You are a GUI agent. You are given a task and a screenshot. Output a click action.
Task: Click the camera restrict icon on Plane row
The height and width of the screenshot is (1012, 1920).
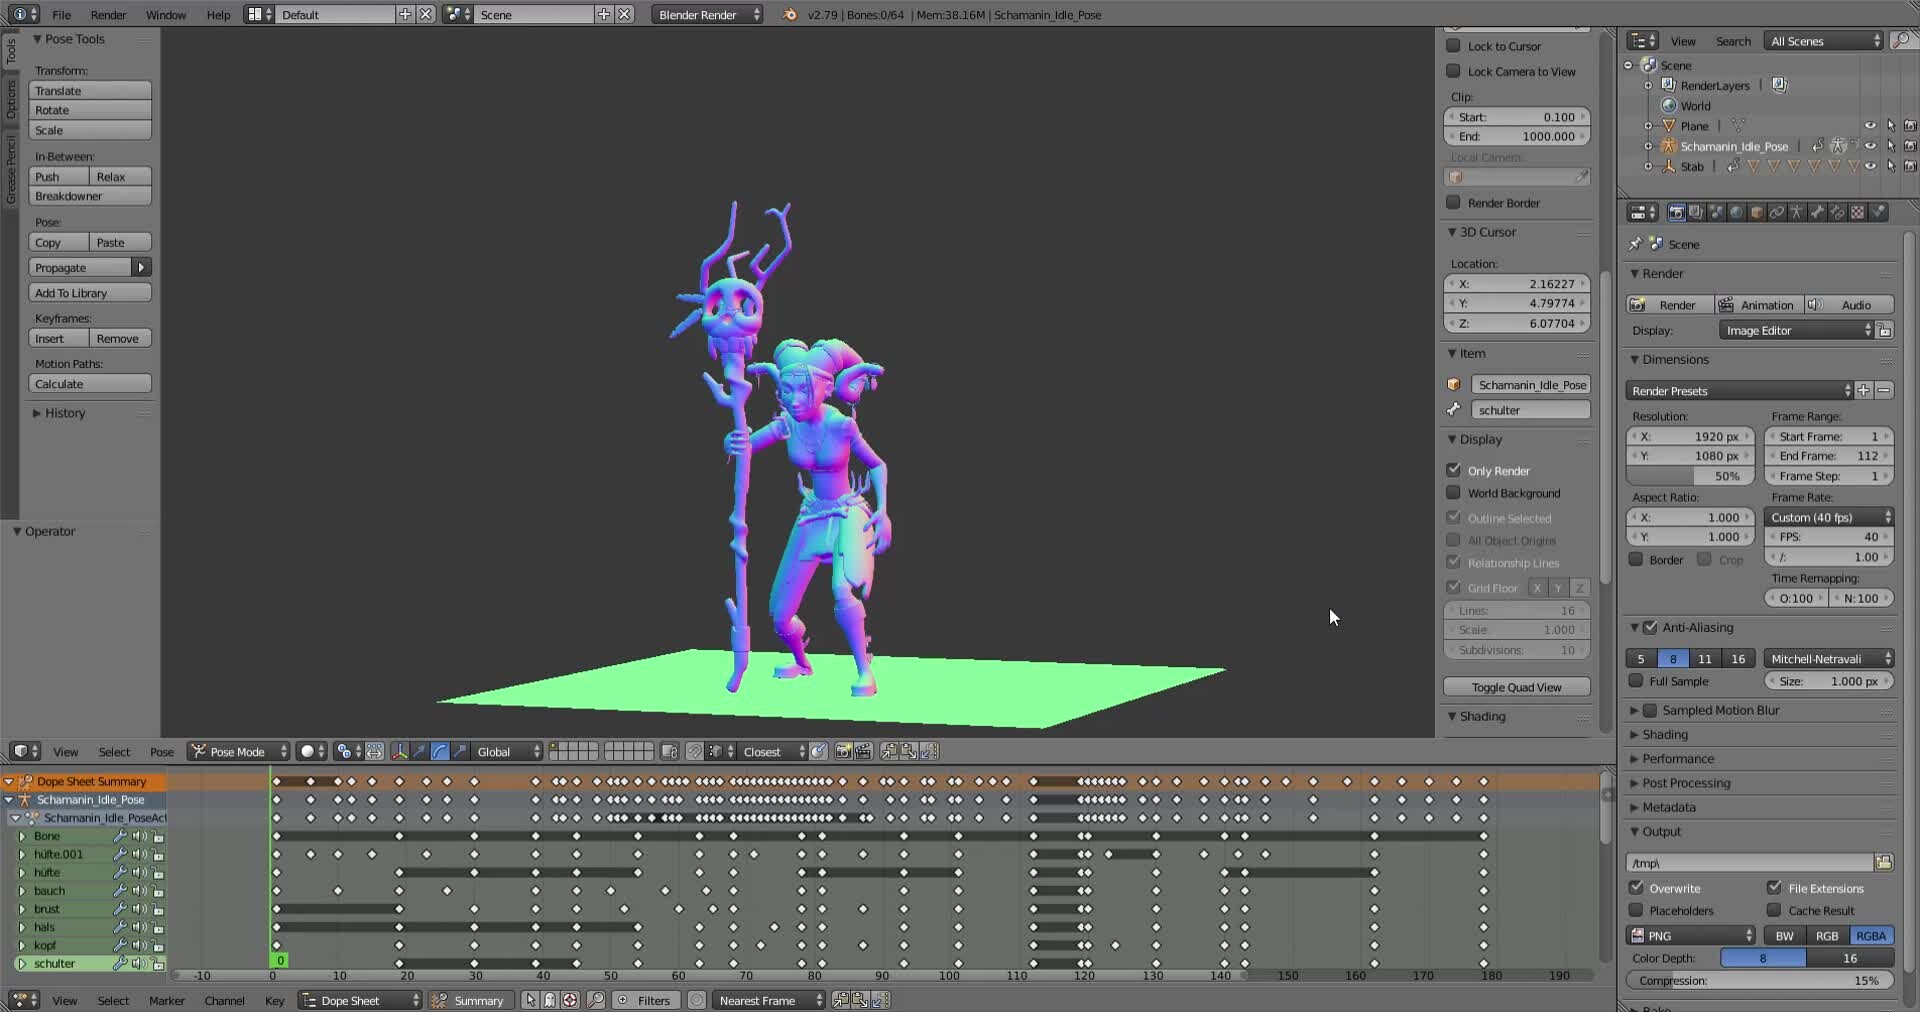tap(1910, 126)
